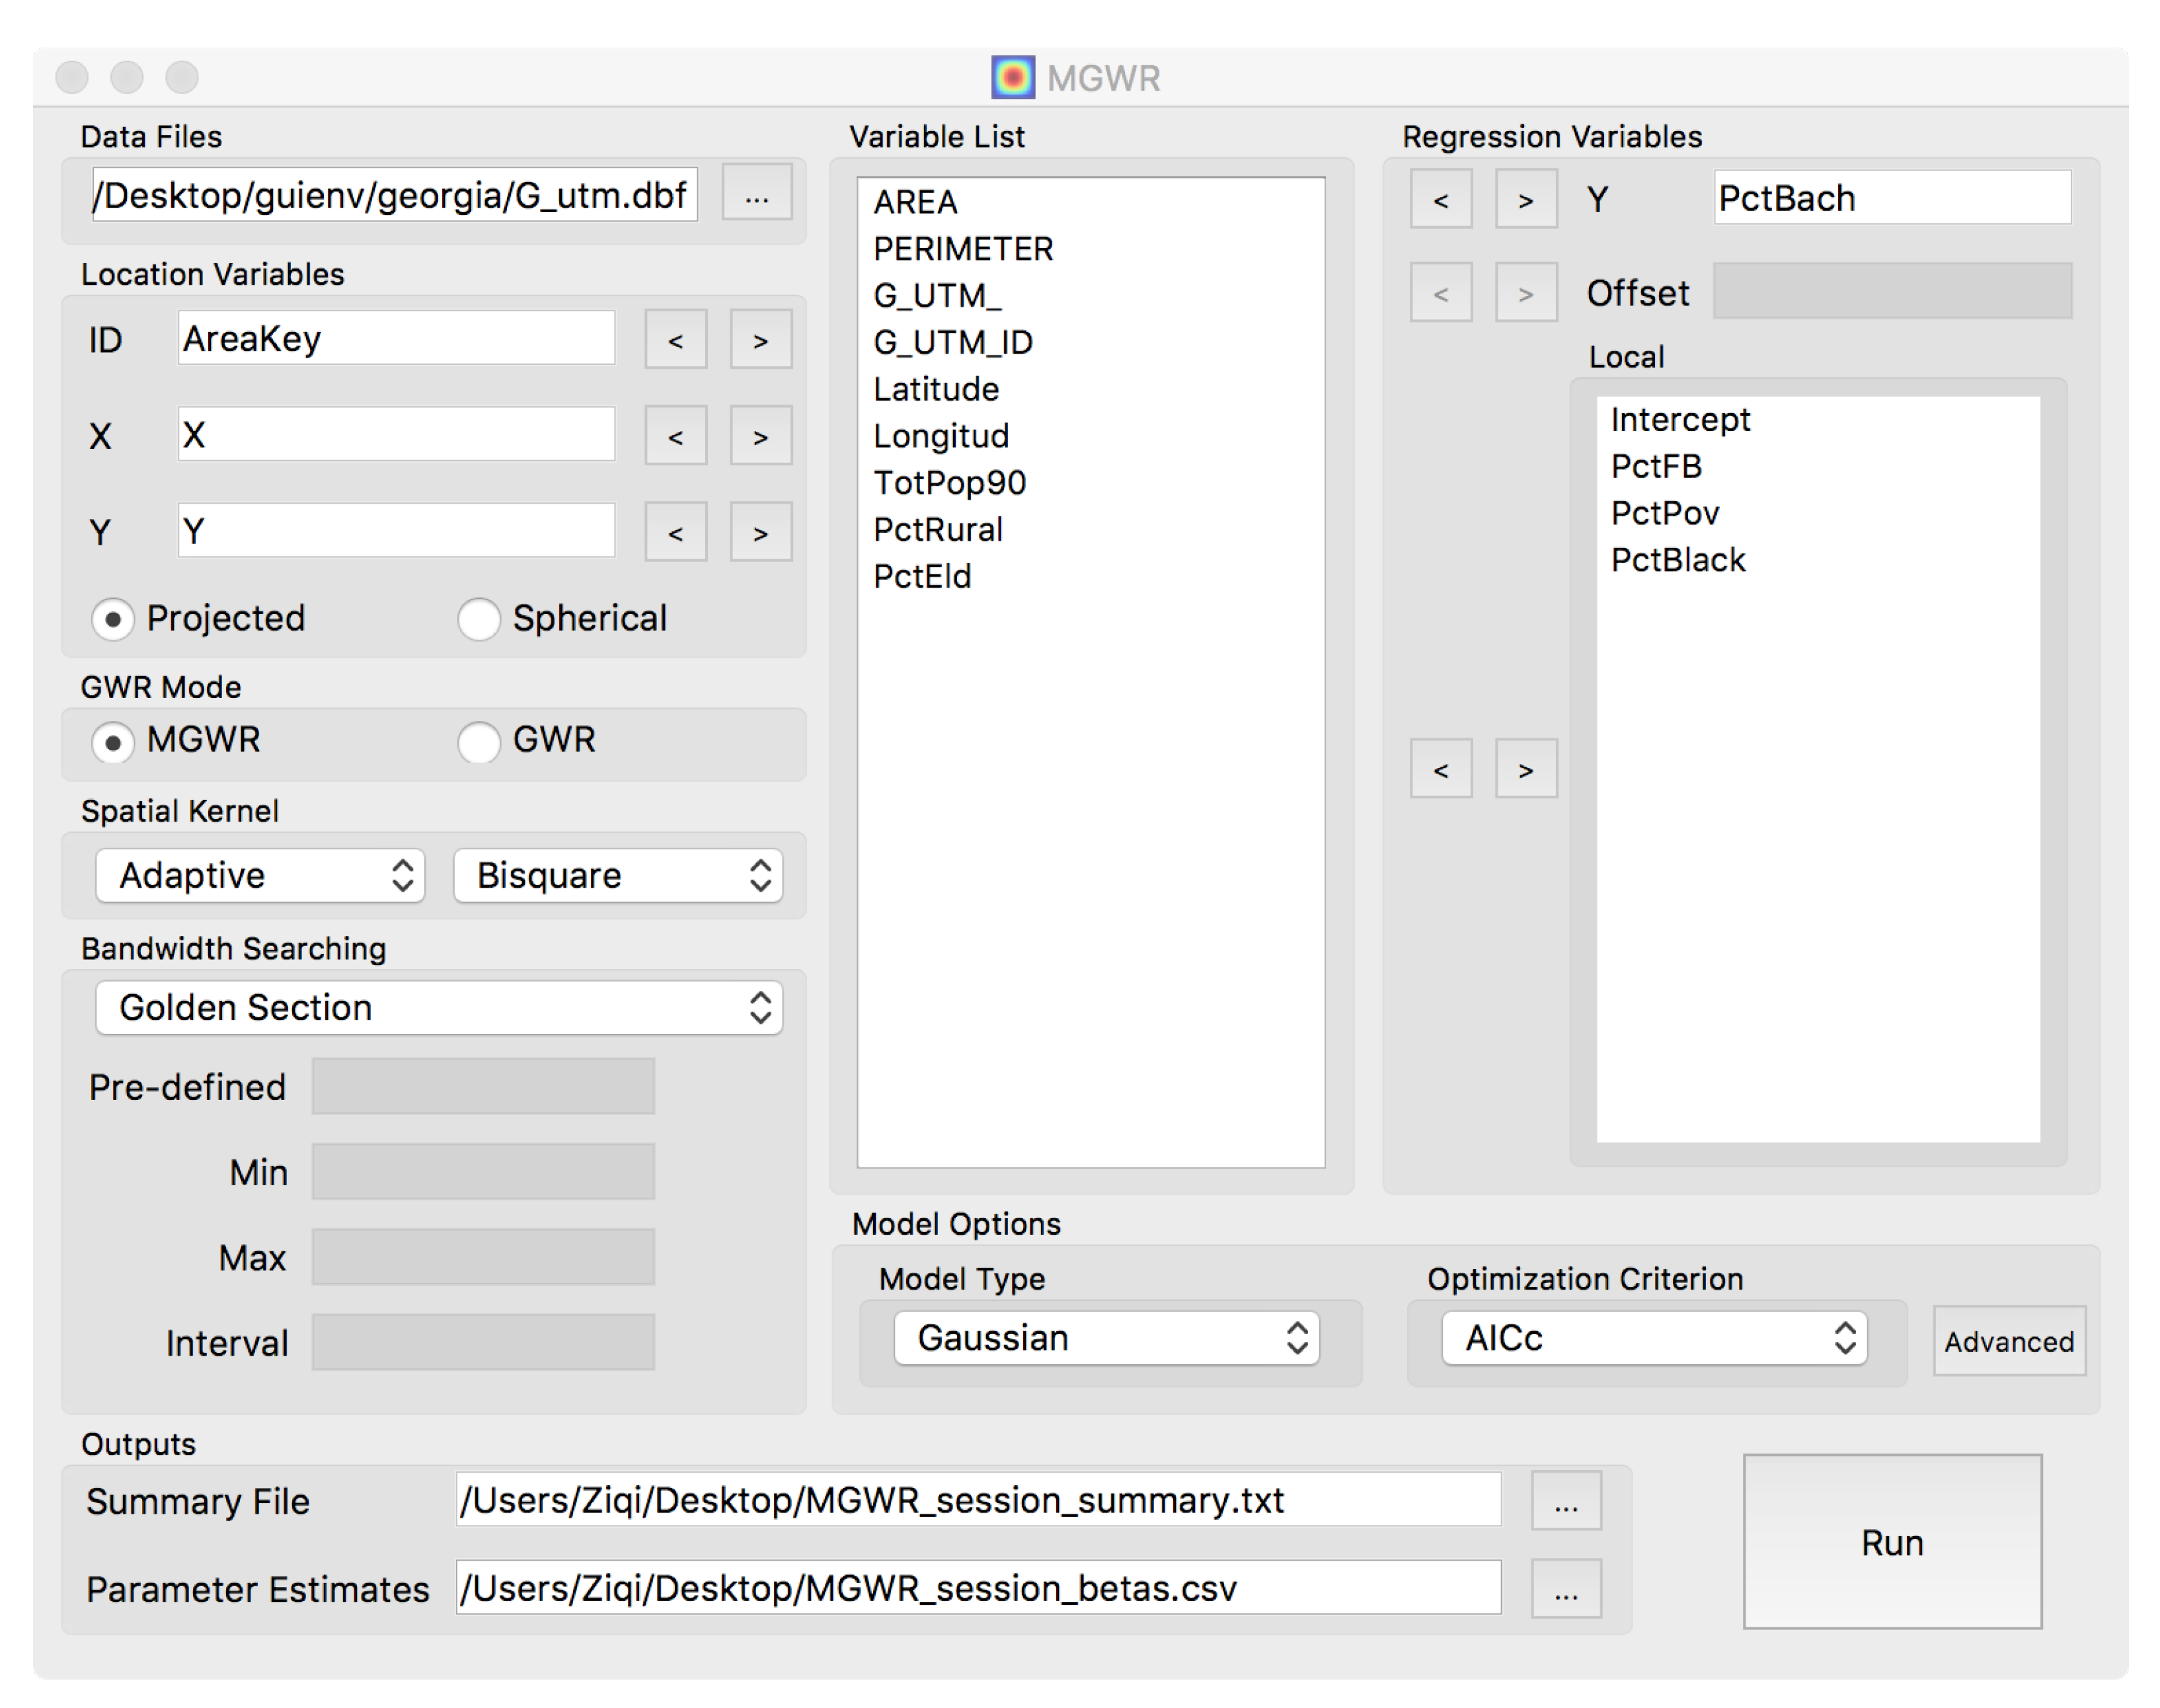Click the left arrow beside ID field
Viewport: 2160px width, 1708px height.
675,340
